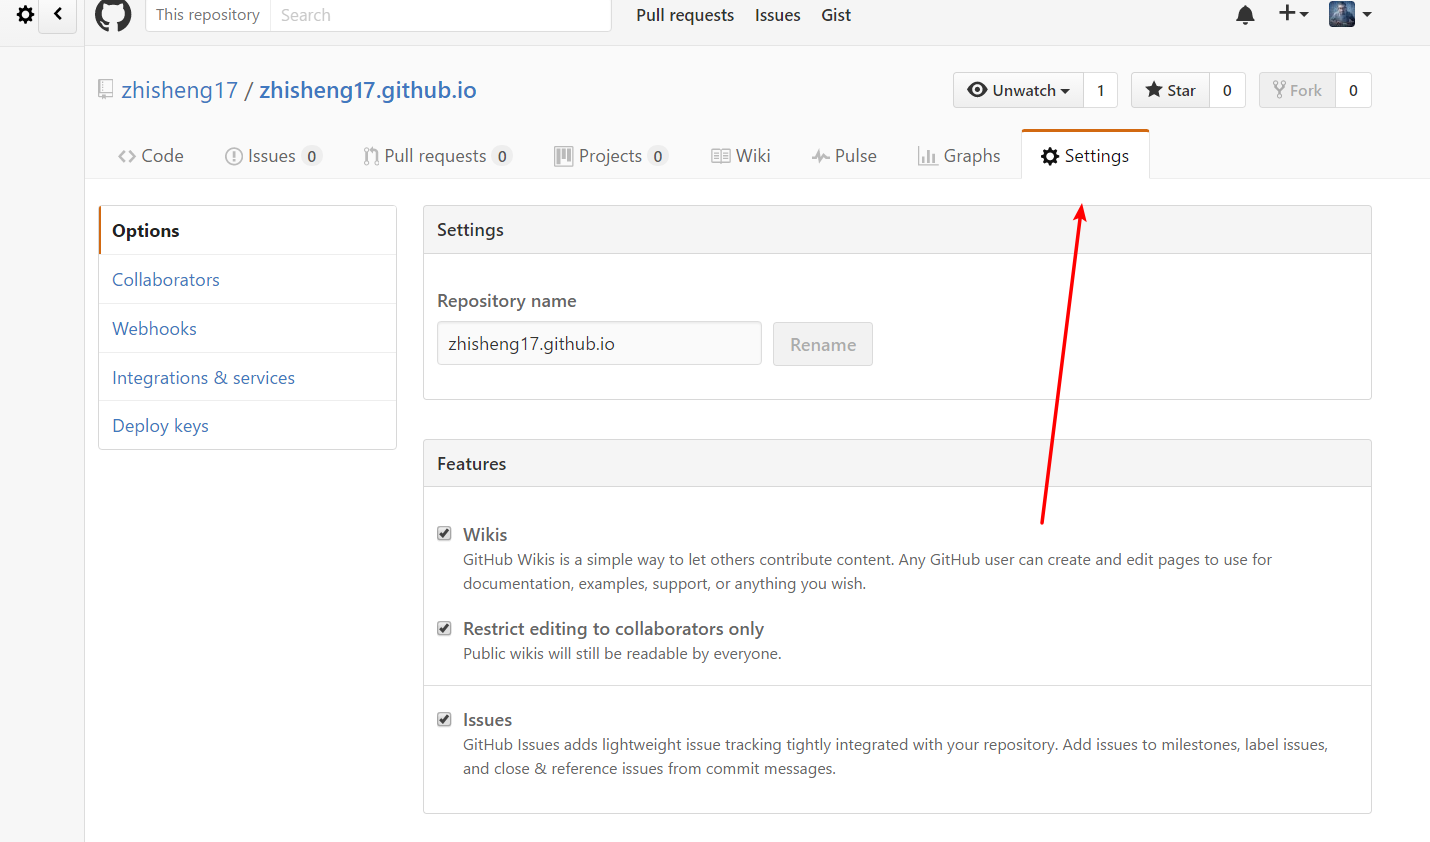The image size is (1430, 842).
Task: Open the user avatar profile menu
Action: [x=1350, y=14]
